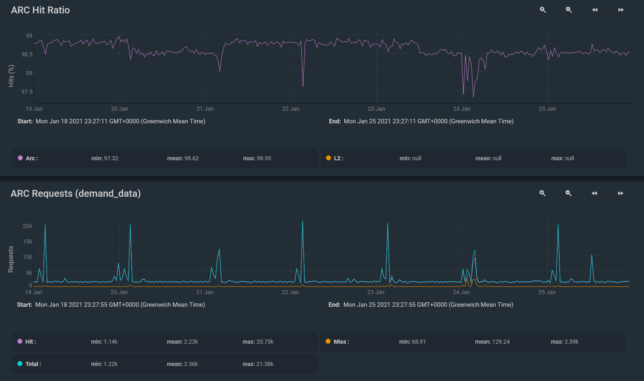Click the rewind arrows in ARC Requests panel
Viewport: 644px width, 381px height.
click(594, 193)
